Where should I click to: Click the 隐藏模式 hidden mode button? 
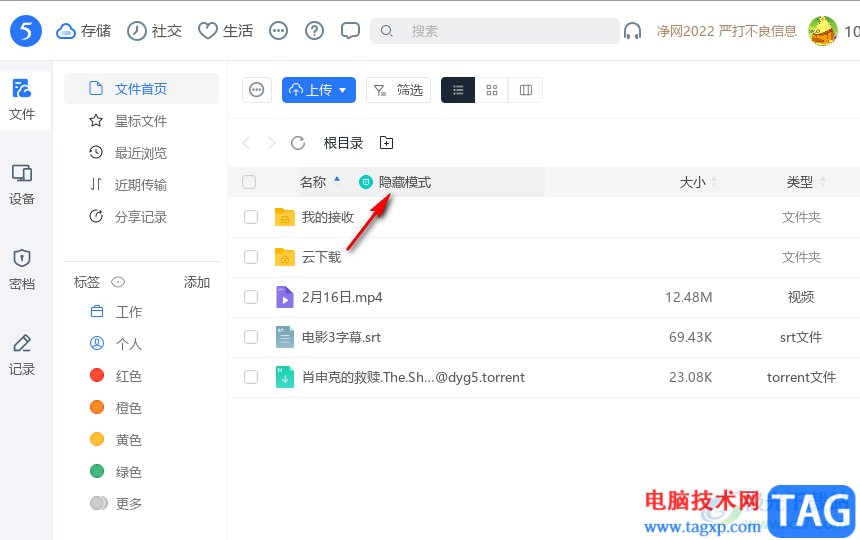(x=395, y=182)
